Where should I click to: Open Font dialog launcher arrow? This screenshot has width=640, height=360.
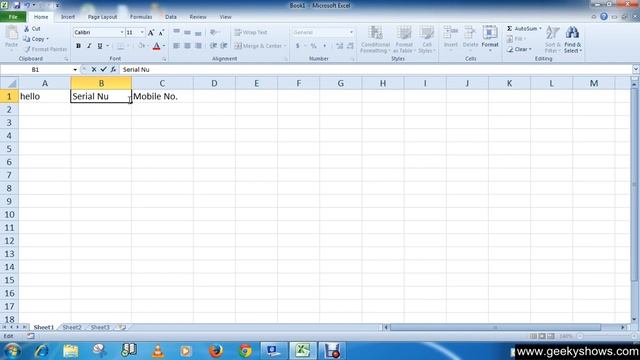[x=164, y=59]
